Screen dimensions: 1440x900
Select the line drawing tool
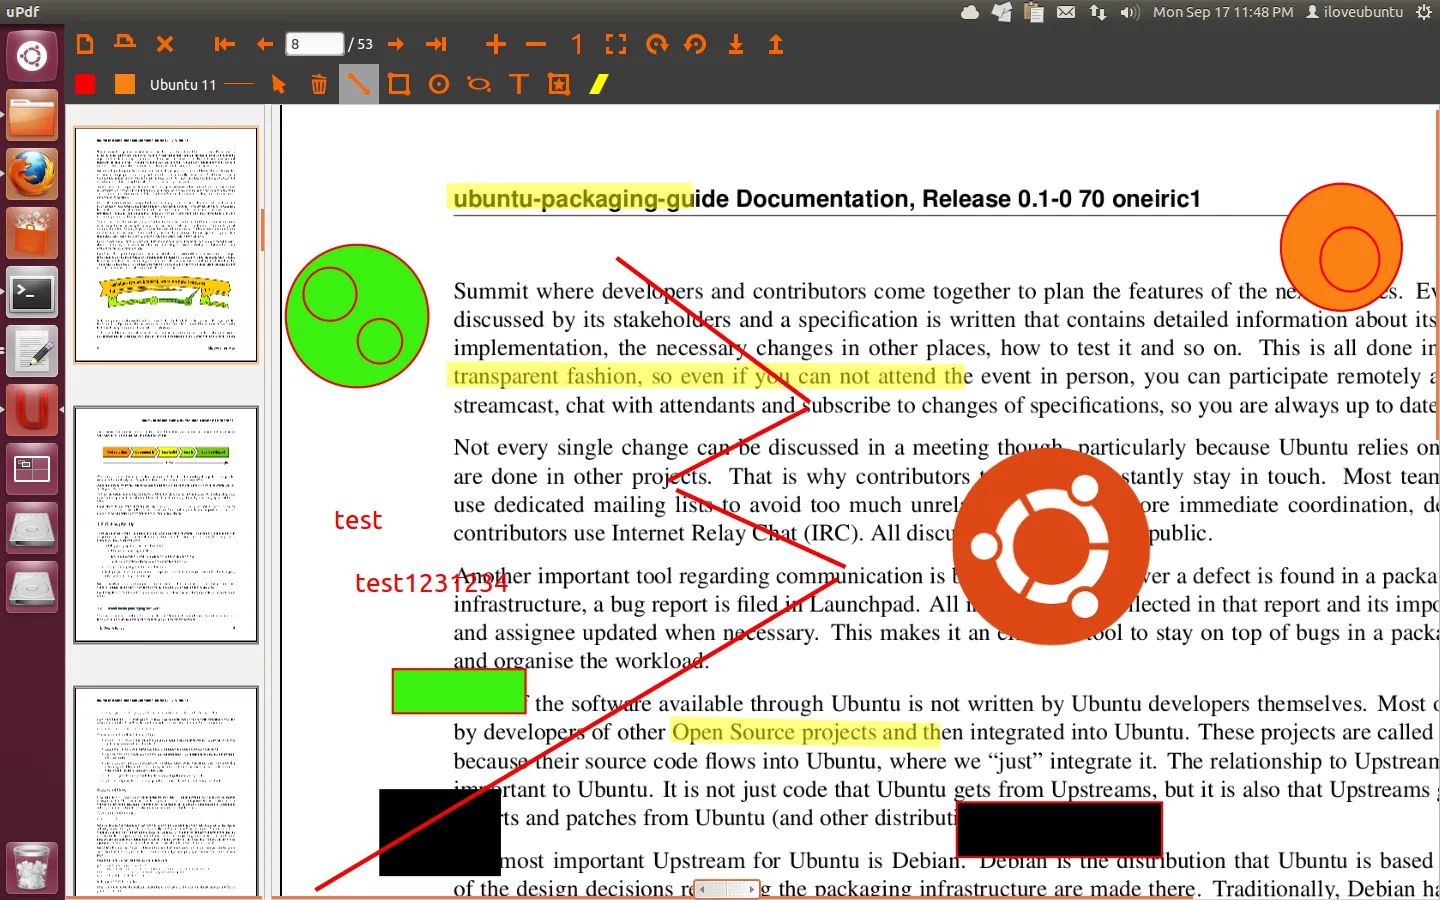pyautogui.click(x=358, y=85)
